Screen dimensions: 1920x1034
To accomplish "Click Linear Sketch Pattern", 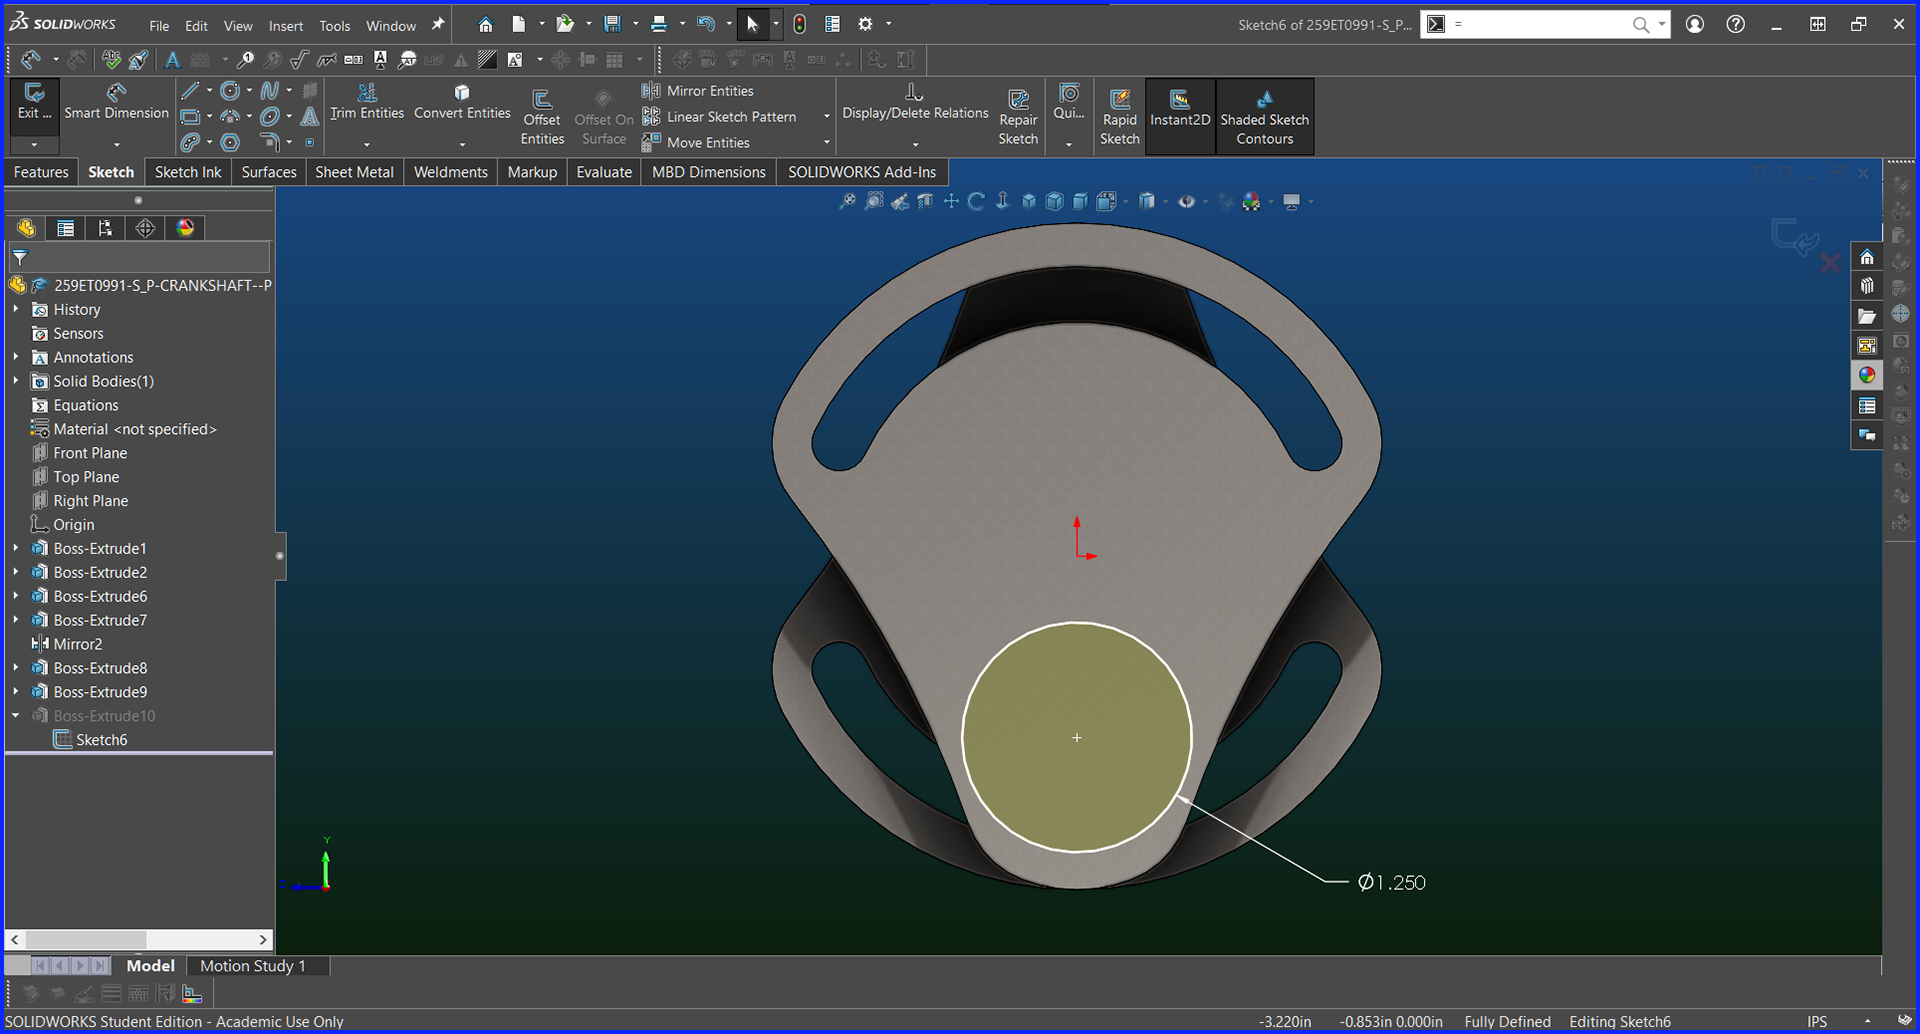I will pyautogui.click(x=720, y=117).
